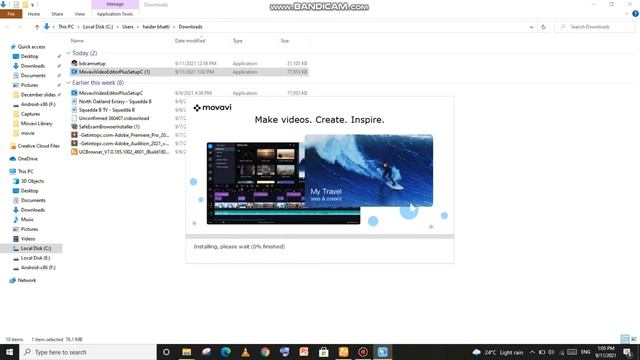Open the Windows Start menu
Image resolution: width=640 pixels, height=360 pixels.
tap(9, 352)
